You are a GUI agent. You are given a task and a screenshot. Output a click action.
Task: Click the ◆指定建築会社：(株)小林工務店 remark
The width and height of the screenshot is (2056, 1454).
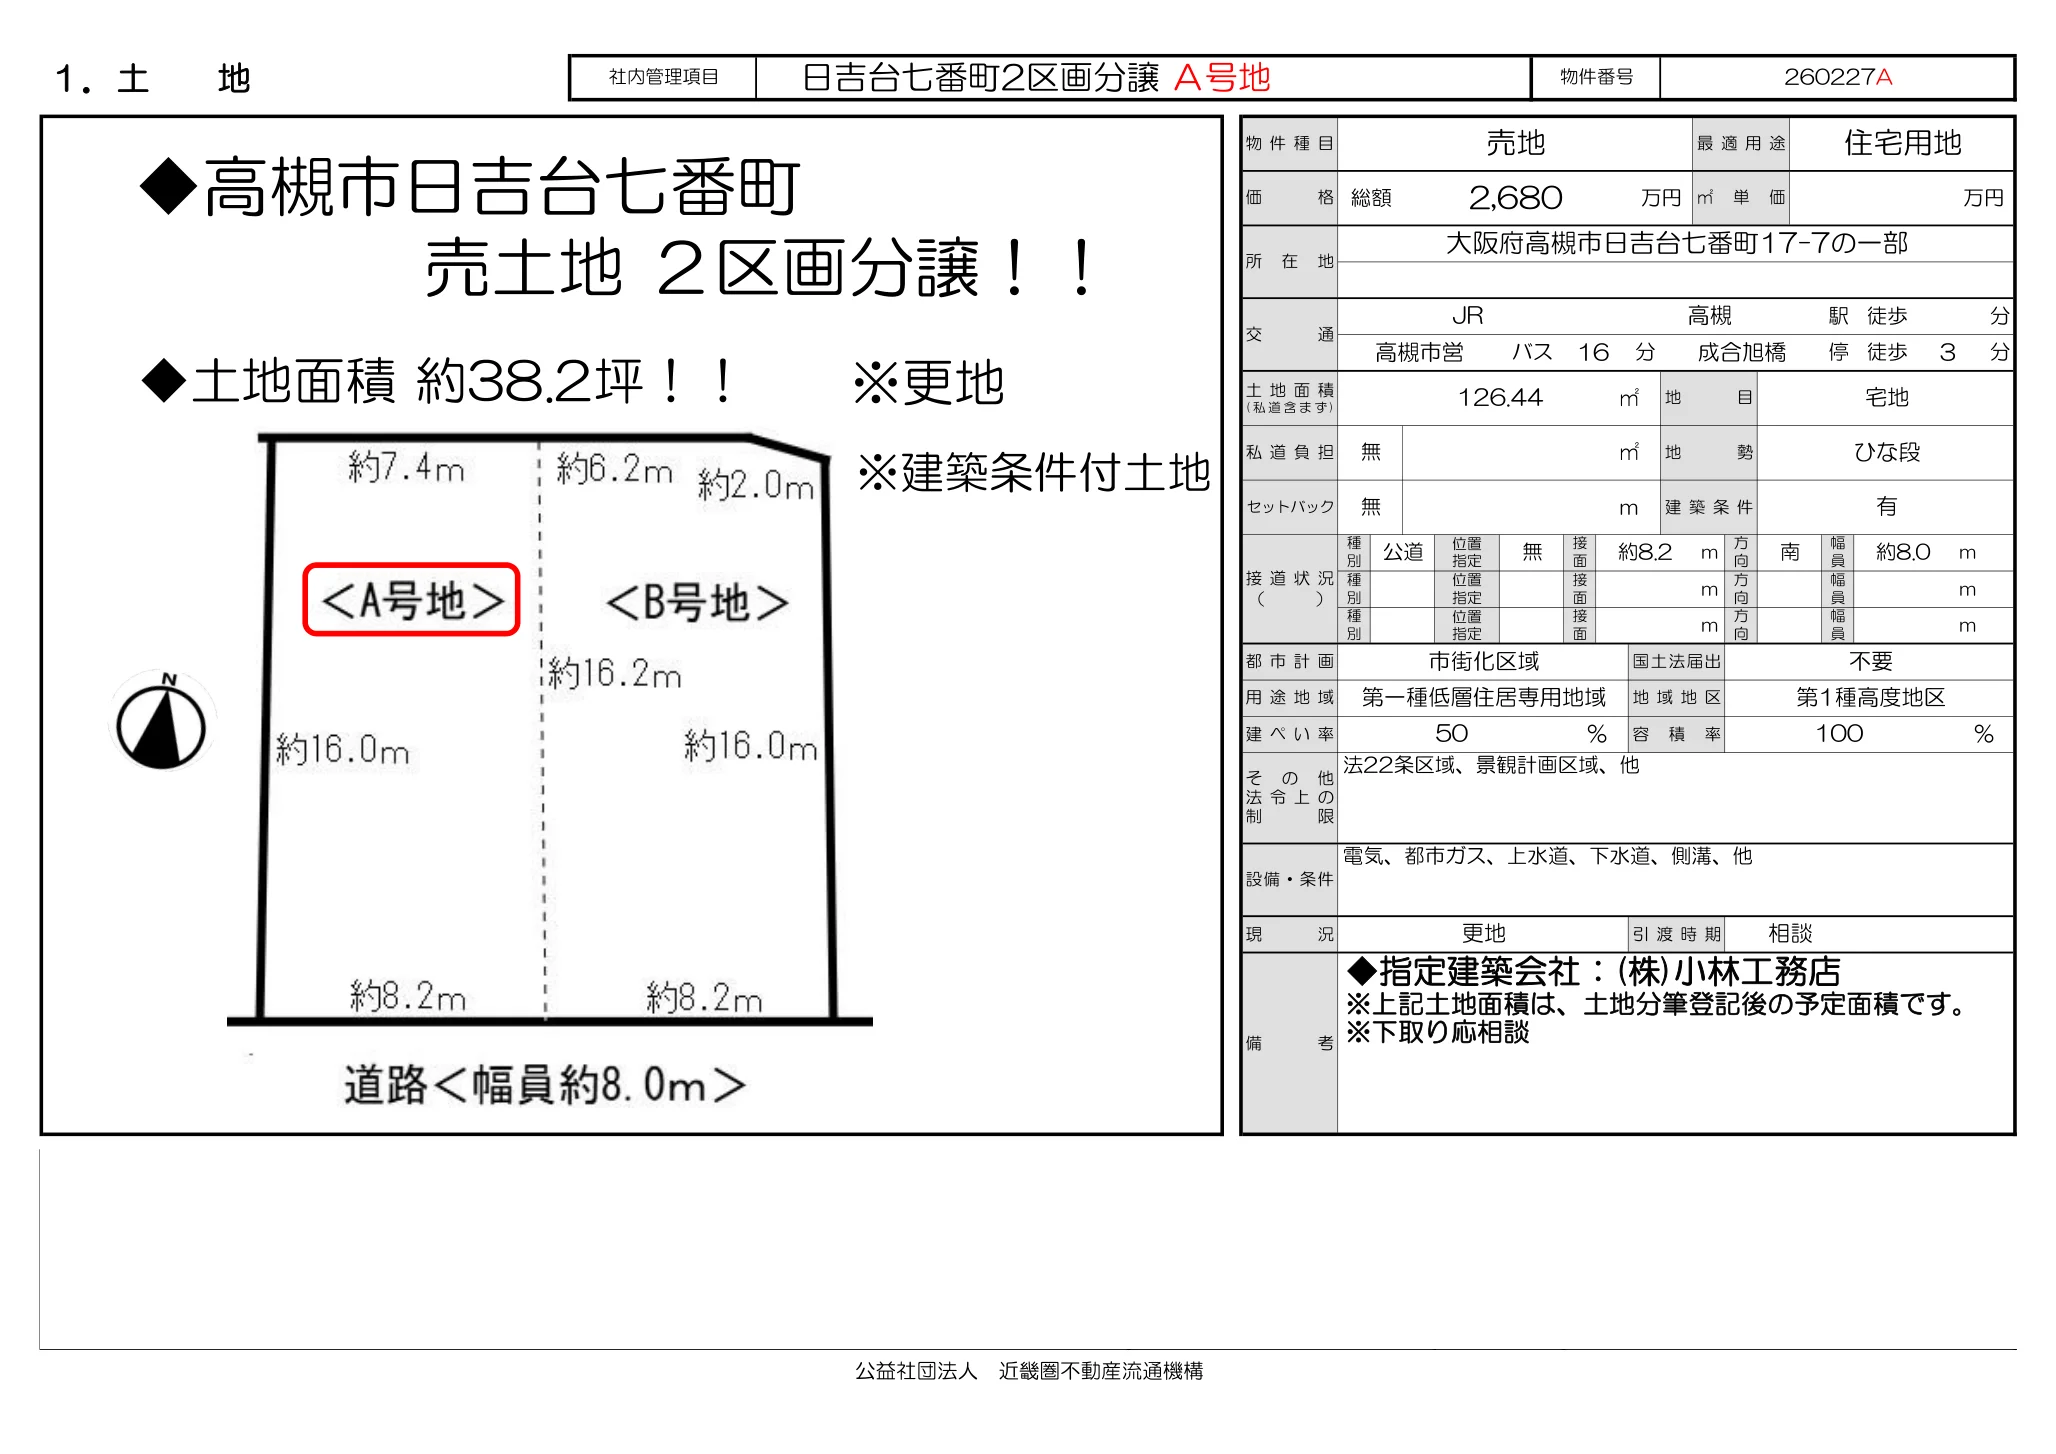[1593, 971]
